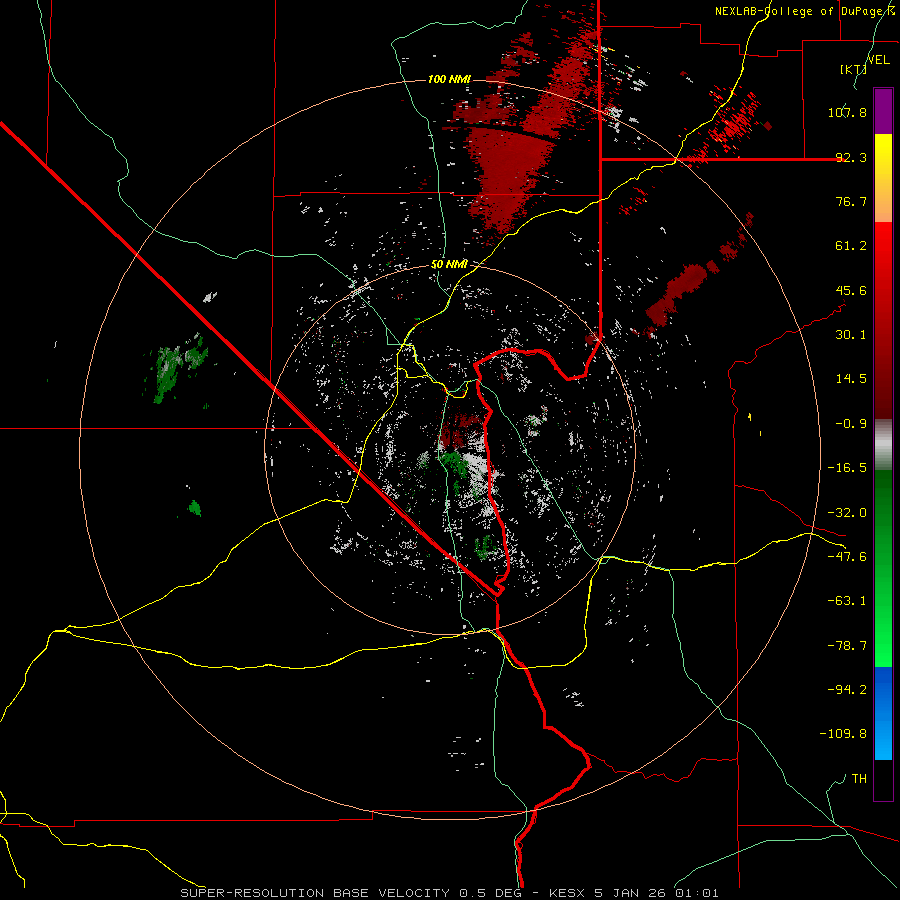
Task: Click the -78.7 legend value
Action: (847, 646)
